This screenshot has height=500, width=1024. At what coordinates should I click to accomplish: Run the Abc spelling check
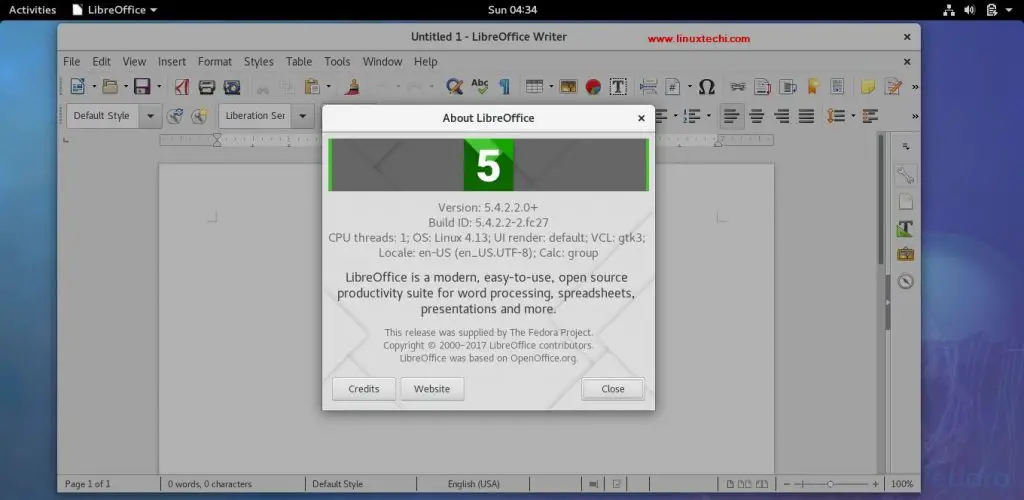click(x=479, y=86)
